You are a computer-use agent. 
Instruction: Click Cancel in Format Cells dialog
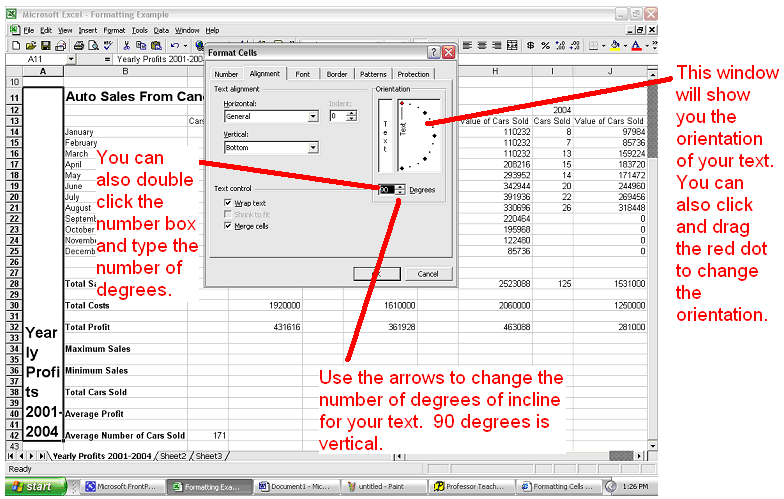(x=428, y=274)
